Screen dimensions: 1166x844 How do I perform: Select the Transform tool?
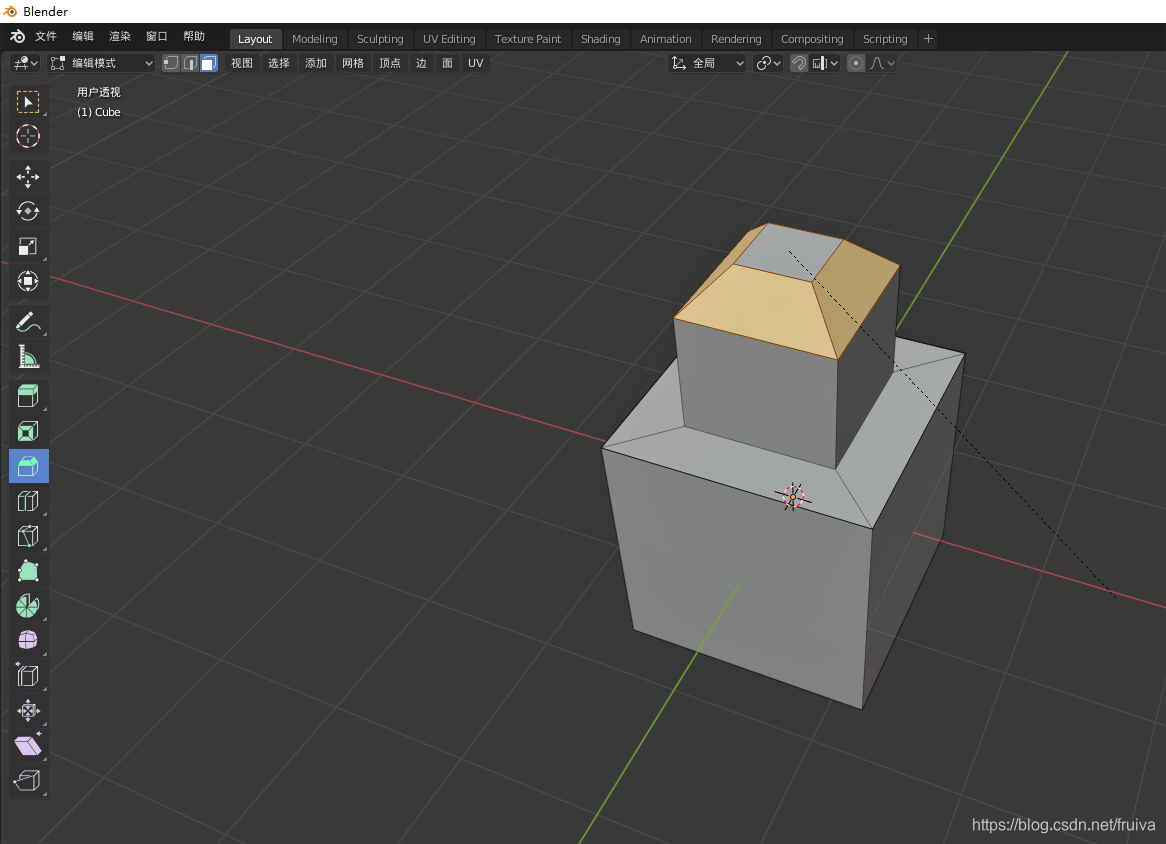click(28, 281)
